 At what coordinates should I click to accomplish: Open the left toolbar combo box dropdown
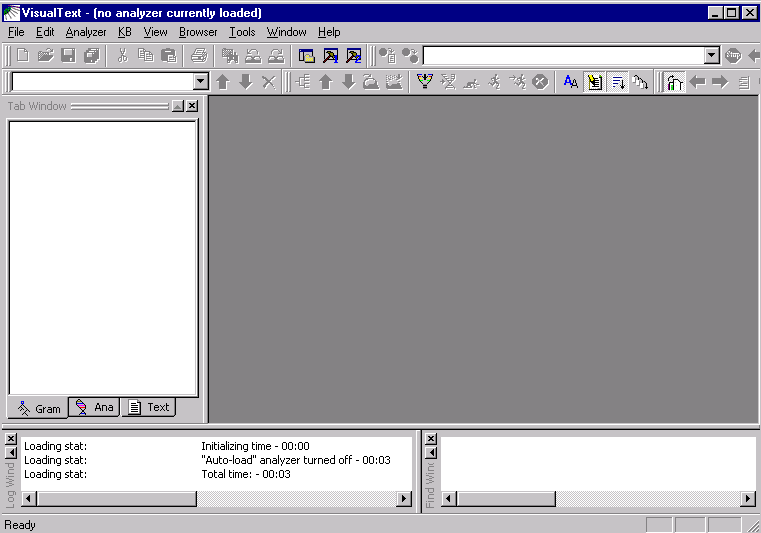pyautogui.click(x=200, y=81)
